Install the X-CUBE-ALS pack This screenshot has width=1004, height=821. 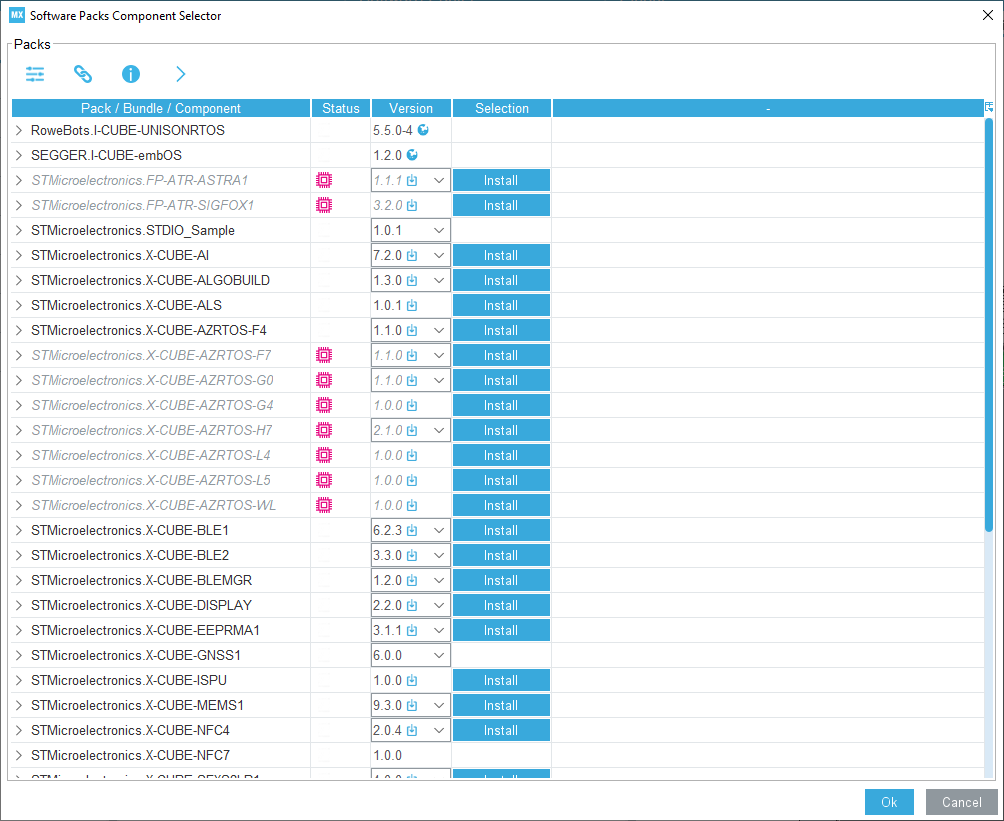(x=501, y=305)
